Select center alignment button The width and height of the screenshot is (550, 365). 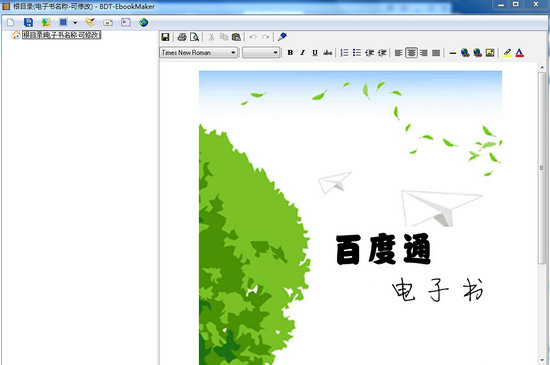(411, 53)
